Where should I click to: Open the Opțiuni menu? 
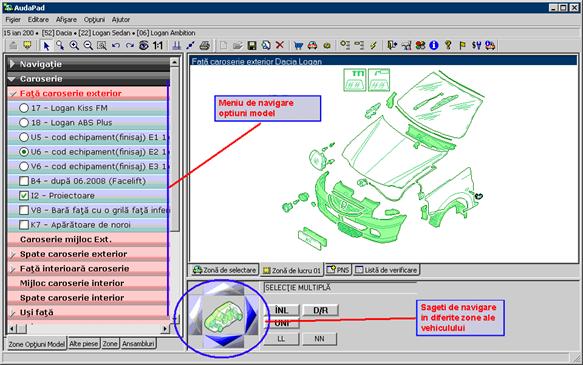point(94,20)
